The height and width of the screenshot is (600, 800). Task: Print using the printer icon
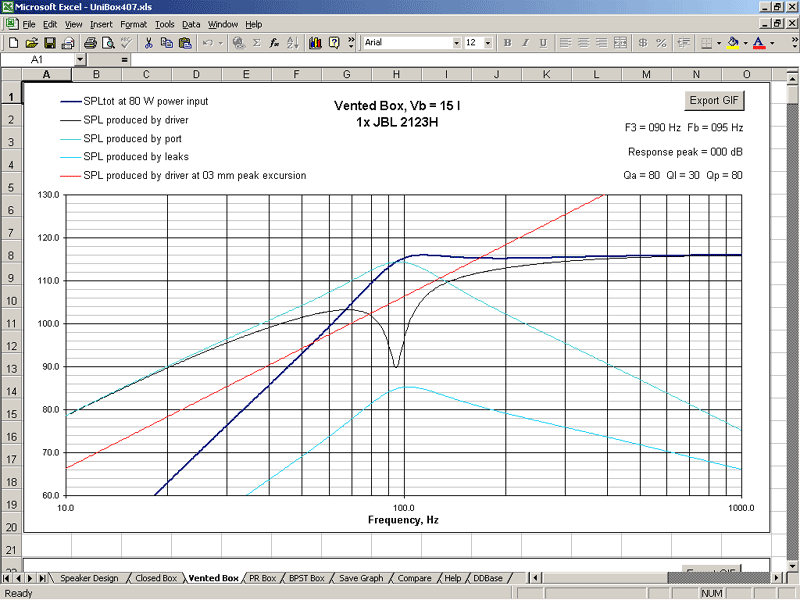90,43
